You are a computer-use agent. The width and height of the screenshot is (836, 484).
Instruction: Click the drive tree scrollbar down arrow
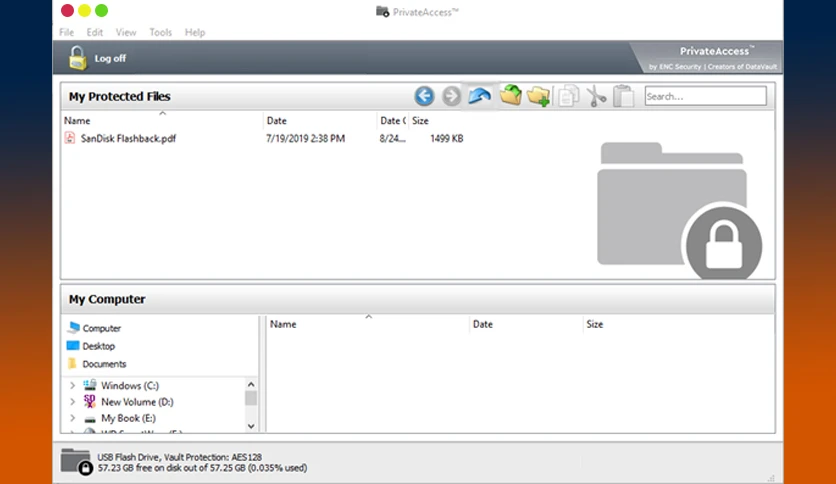[x=251, y=426]
